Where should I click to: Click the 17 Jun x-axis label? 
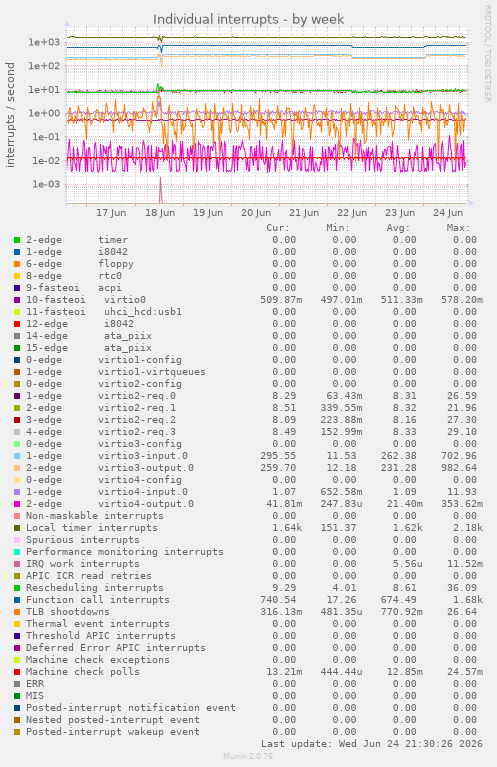pyautogui.click(x=111, y=213)
